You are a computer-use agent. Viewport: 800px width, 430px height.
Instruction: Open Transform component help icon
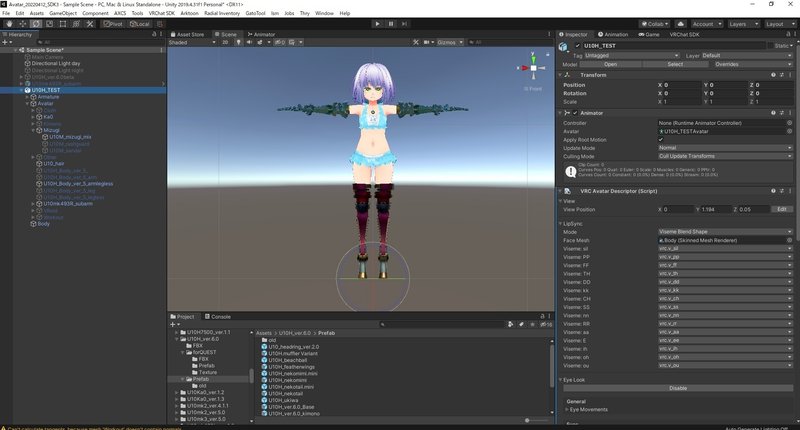pos(773,75)
